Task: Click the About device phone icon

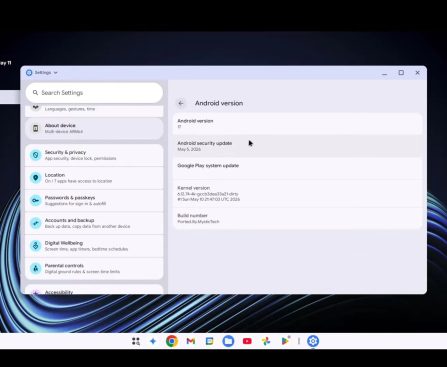Action: 35,128
